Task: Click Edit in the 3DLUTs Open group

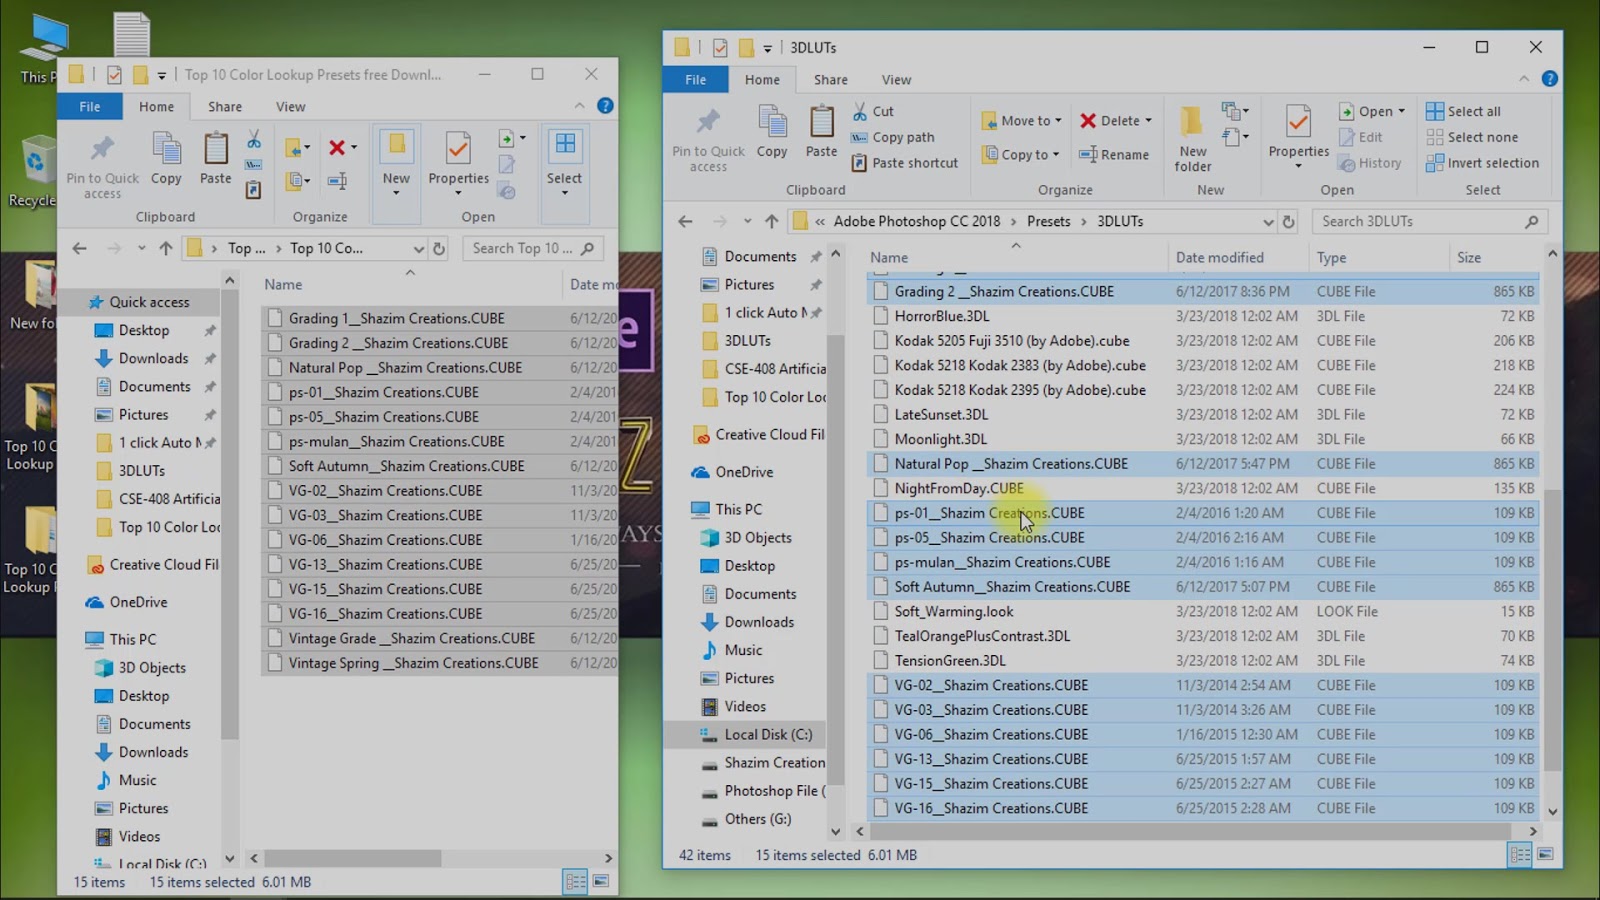Action: tap(1360, 137)
